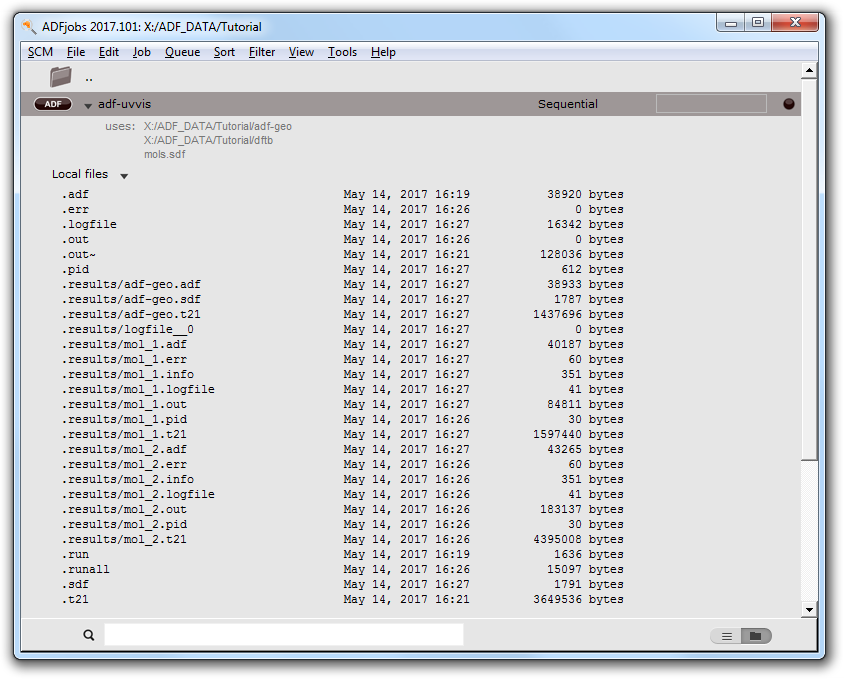Viewport: 844px width, 679px height.
Task: Collapse the Local files list
Action: point(124,176)
